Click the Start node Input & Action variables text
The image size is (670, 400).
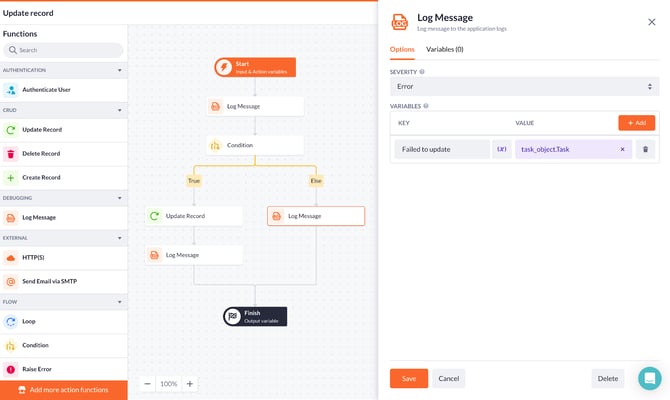coord(261,72)
